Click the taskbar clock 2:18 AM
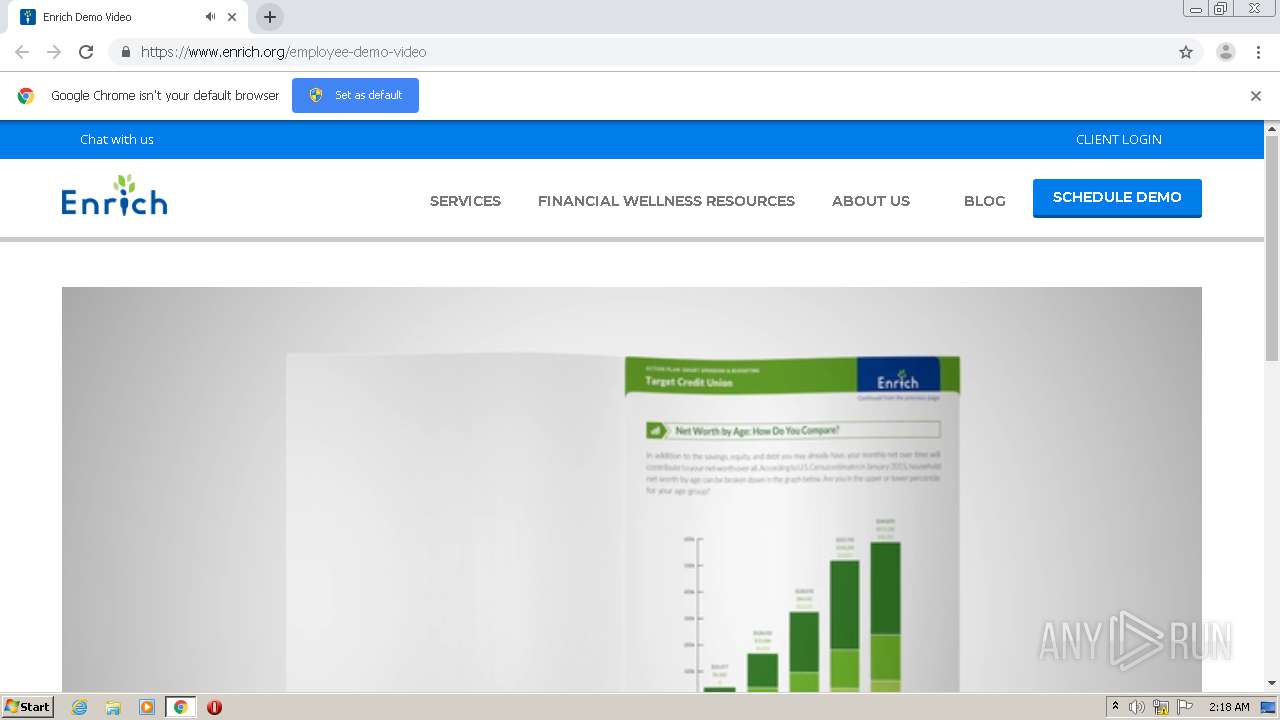This screenshot has width=1280, height=720. click(1229, 707)
